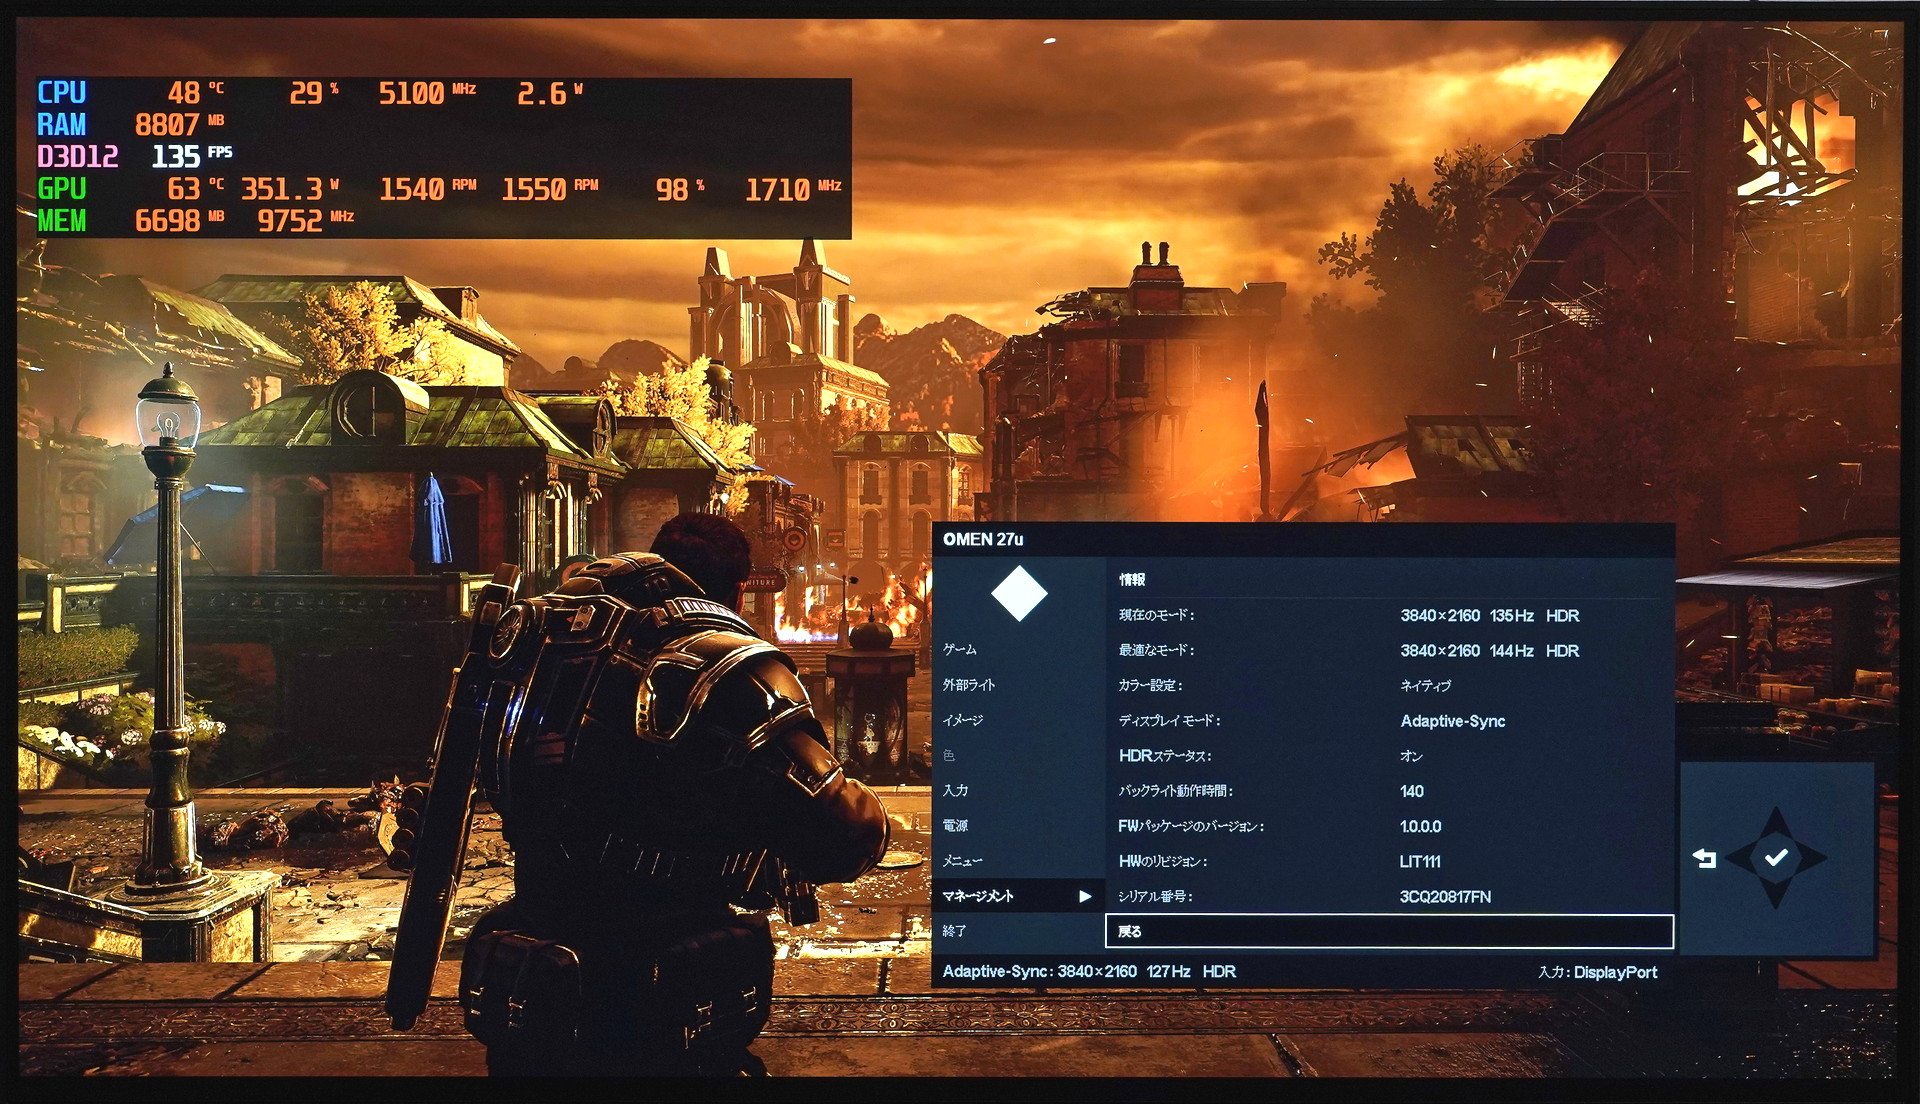Click the LIT111 hardware revision value
The width and height of the screenshot is (1920, 1104).
coord(1419,861)
